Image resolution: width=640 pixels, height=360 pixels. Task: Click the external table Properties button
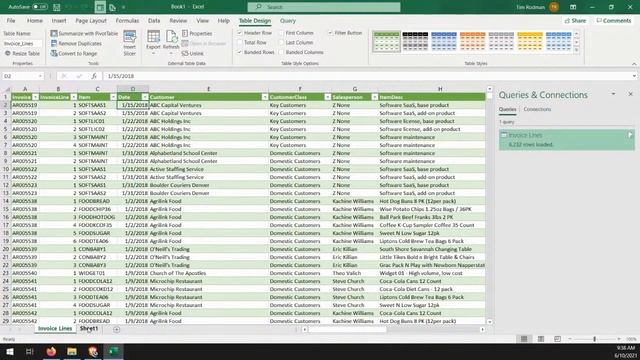tap(197, 33)
